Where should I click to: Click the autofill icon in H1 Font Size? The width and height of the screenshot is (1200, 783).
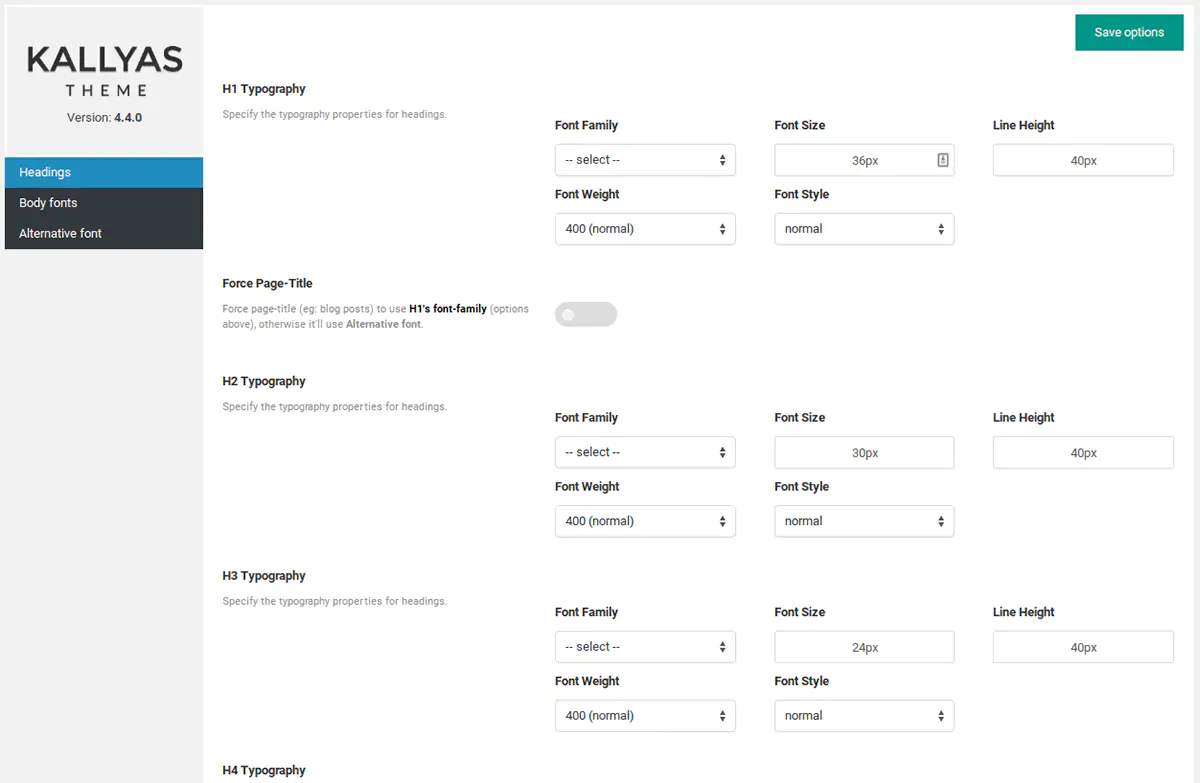click(942, 160)
